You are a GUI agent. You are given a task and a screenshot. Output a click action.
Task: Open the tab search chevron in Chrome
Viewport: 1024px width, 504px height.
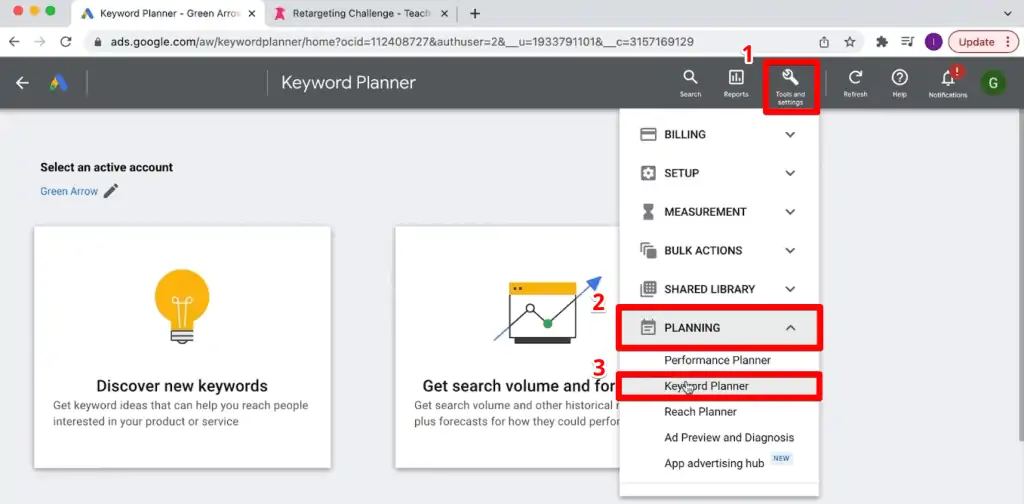[x=1007, y=13]
